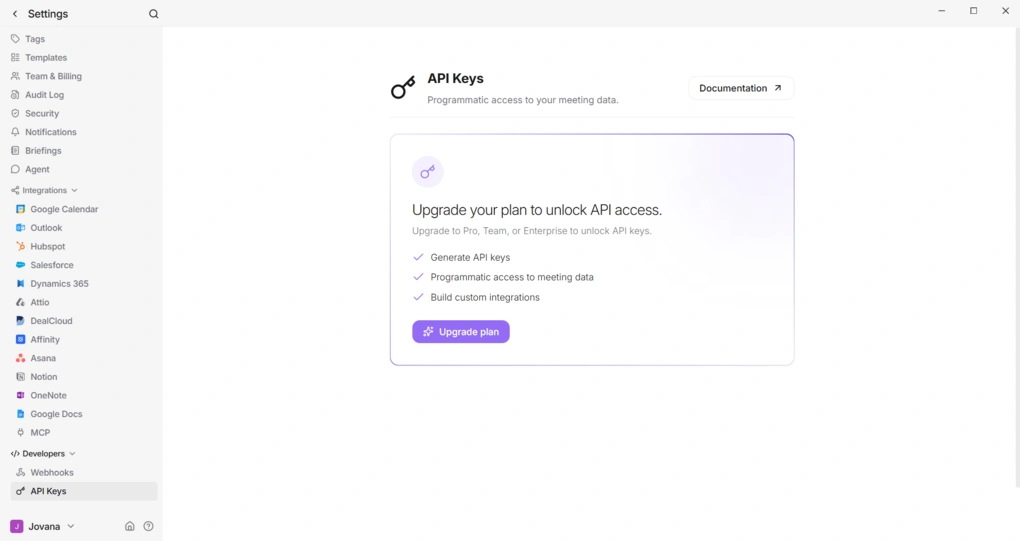Minimize the Settings window
The height and width of the screenshot is (541, 1020).
[941, 11]
